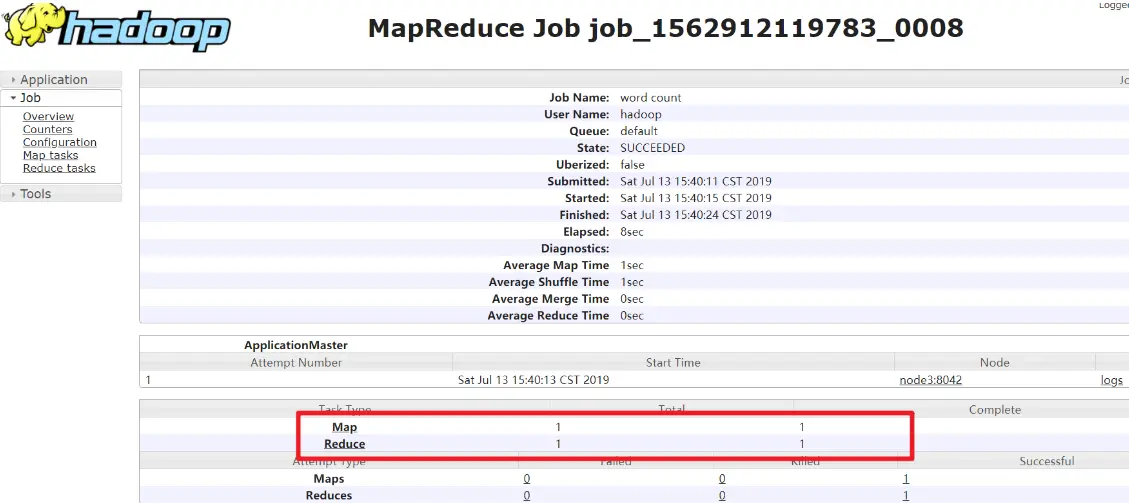The image size is (1129, 503).
Task: Collapse the Job sidebar section
Action: point(61,98)
